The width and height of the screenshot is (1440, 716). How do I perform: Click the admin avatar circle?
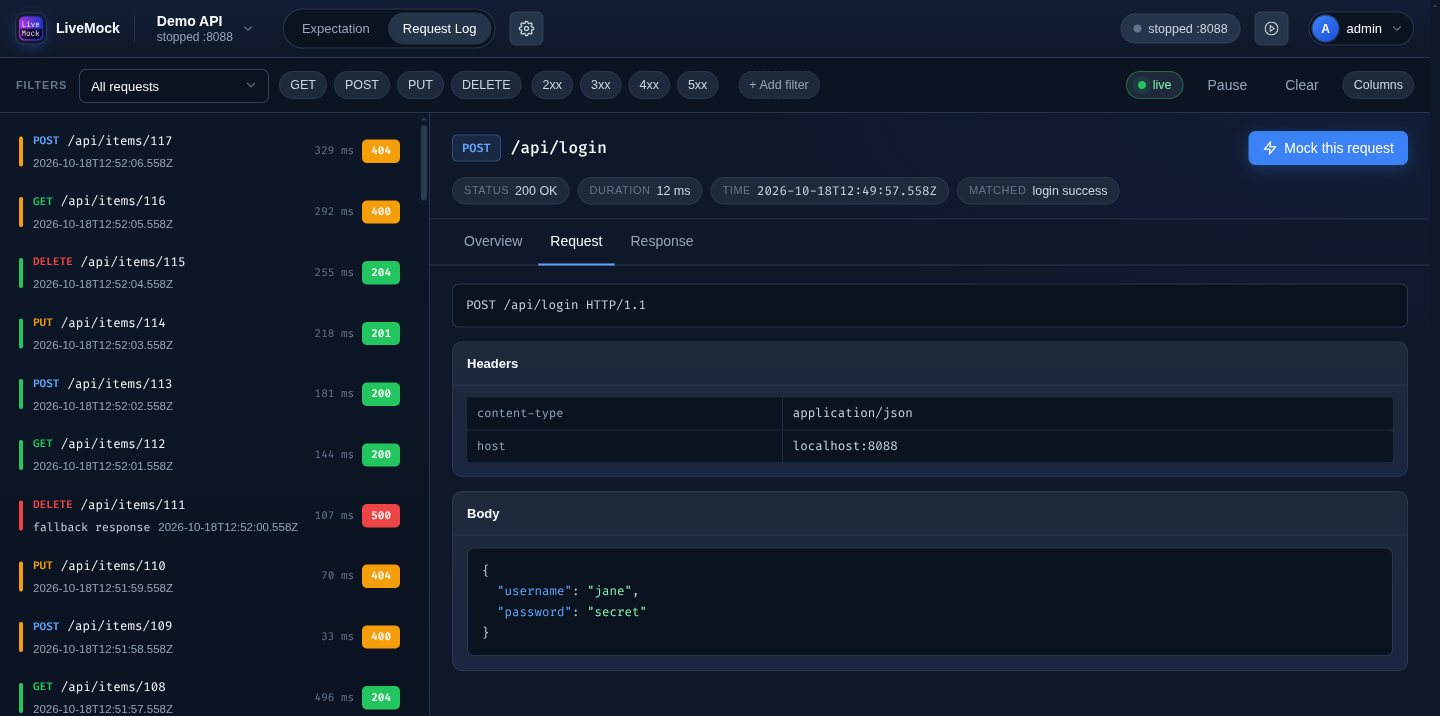[x=1325, y=28]
